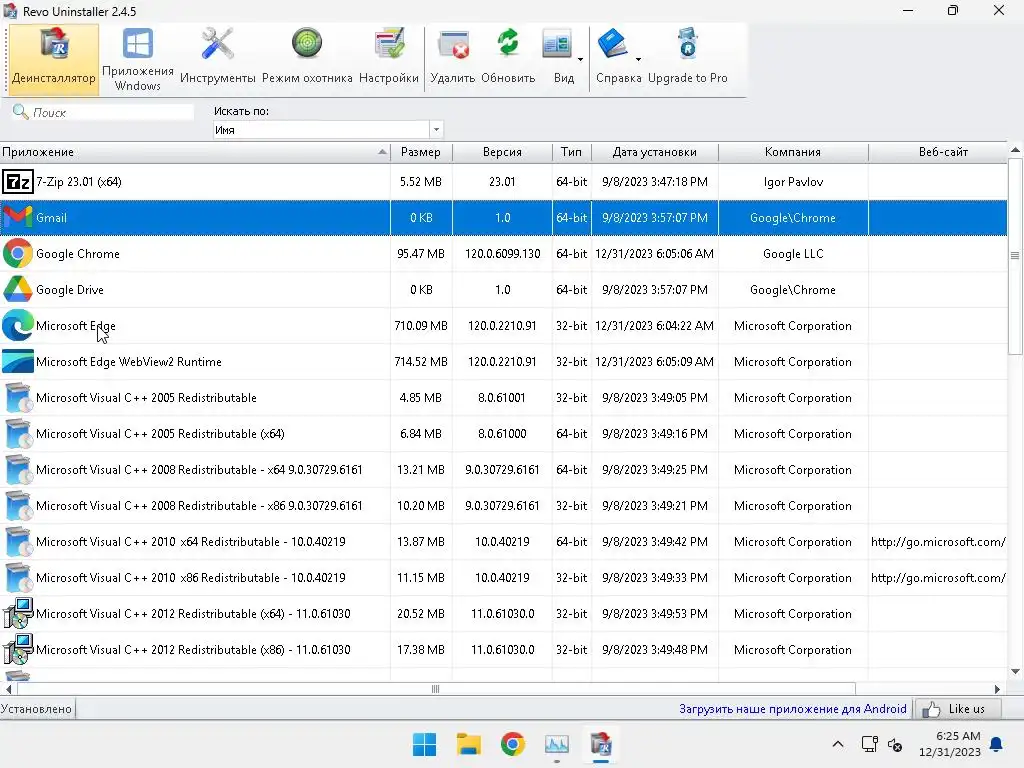Sort by the Размер column header
Viewport: 1024px width, 768px height.
tap(421, 152)
